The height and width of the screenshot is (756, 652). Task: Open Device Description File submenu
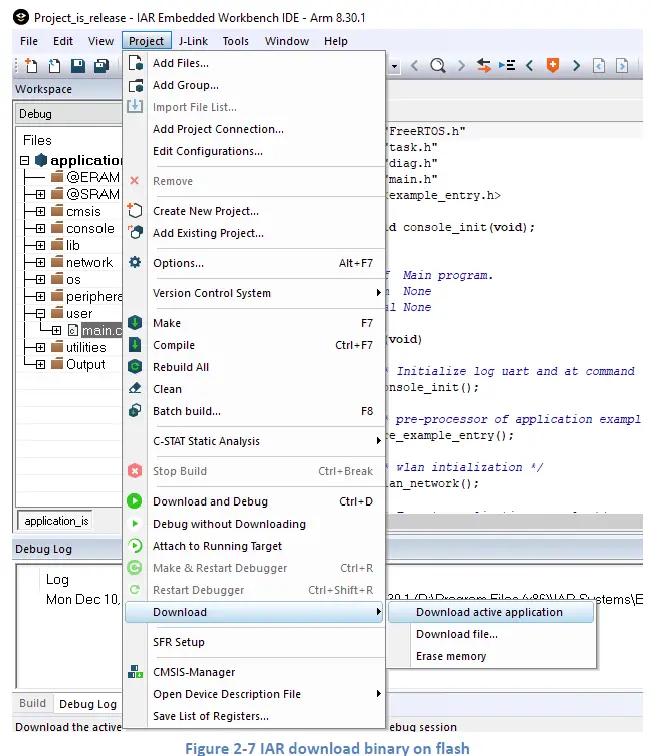pyautogui.click(x=254, y=694)
